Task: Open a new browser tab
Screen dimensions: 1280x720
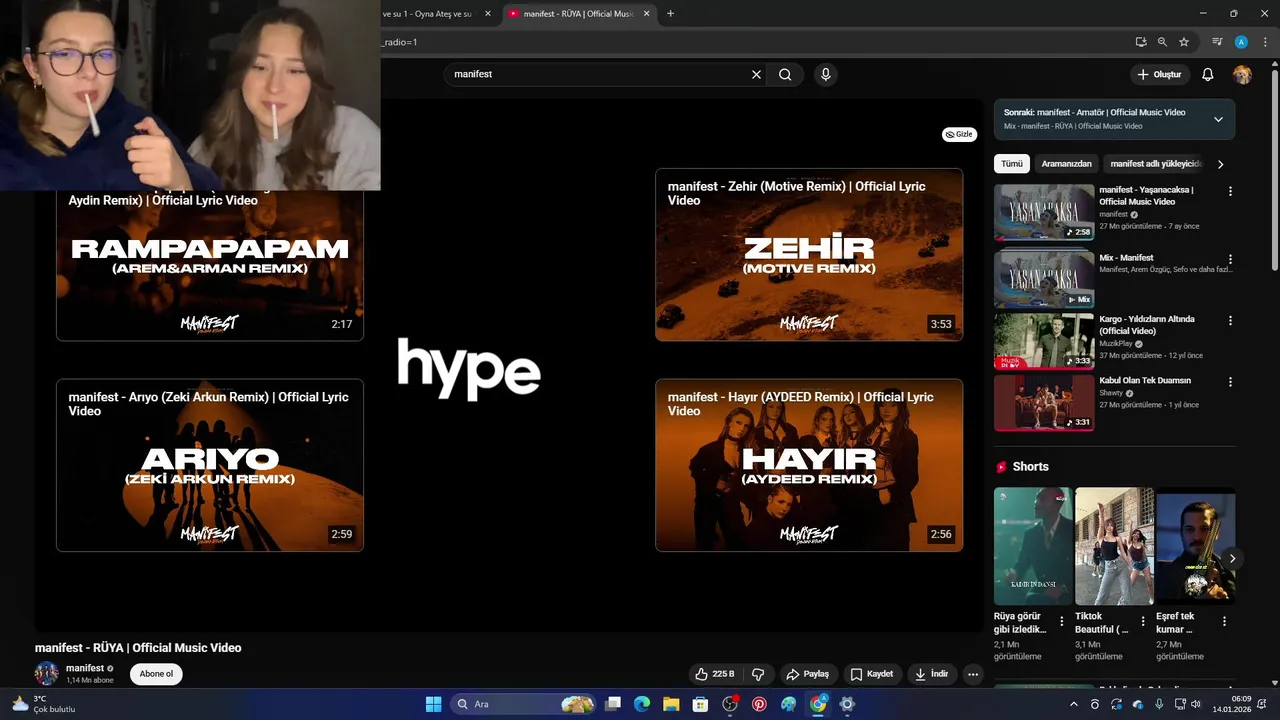Action: pos(670,14)
